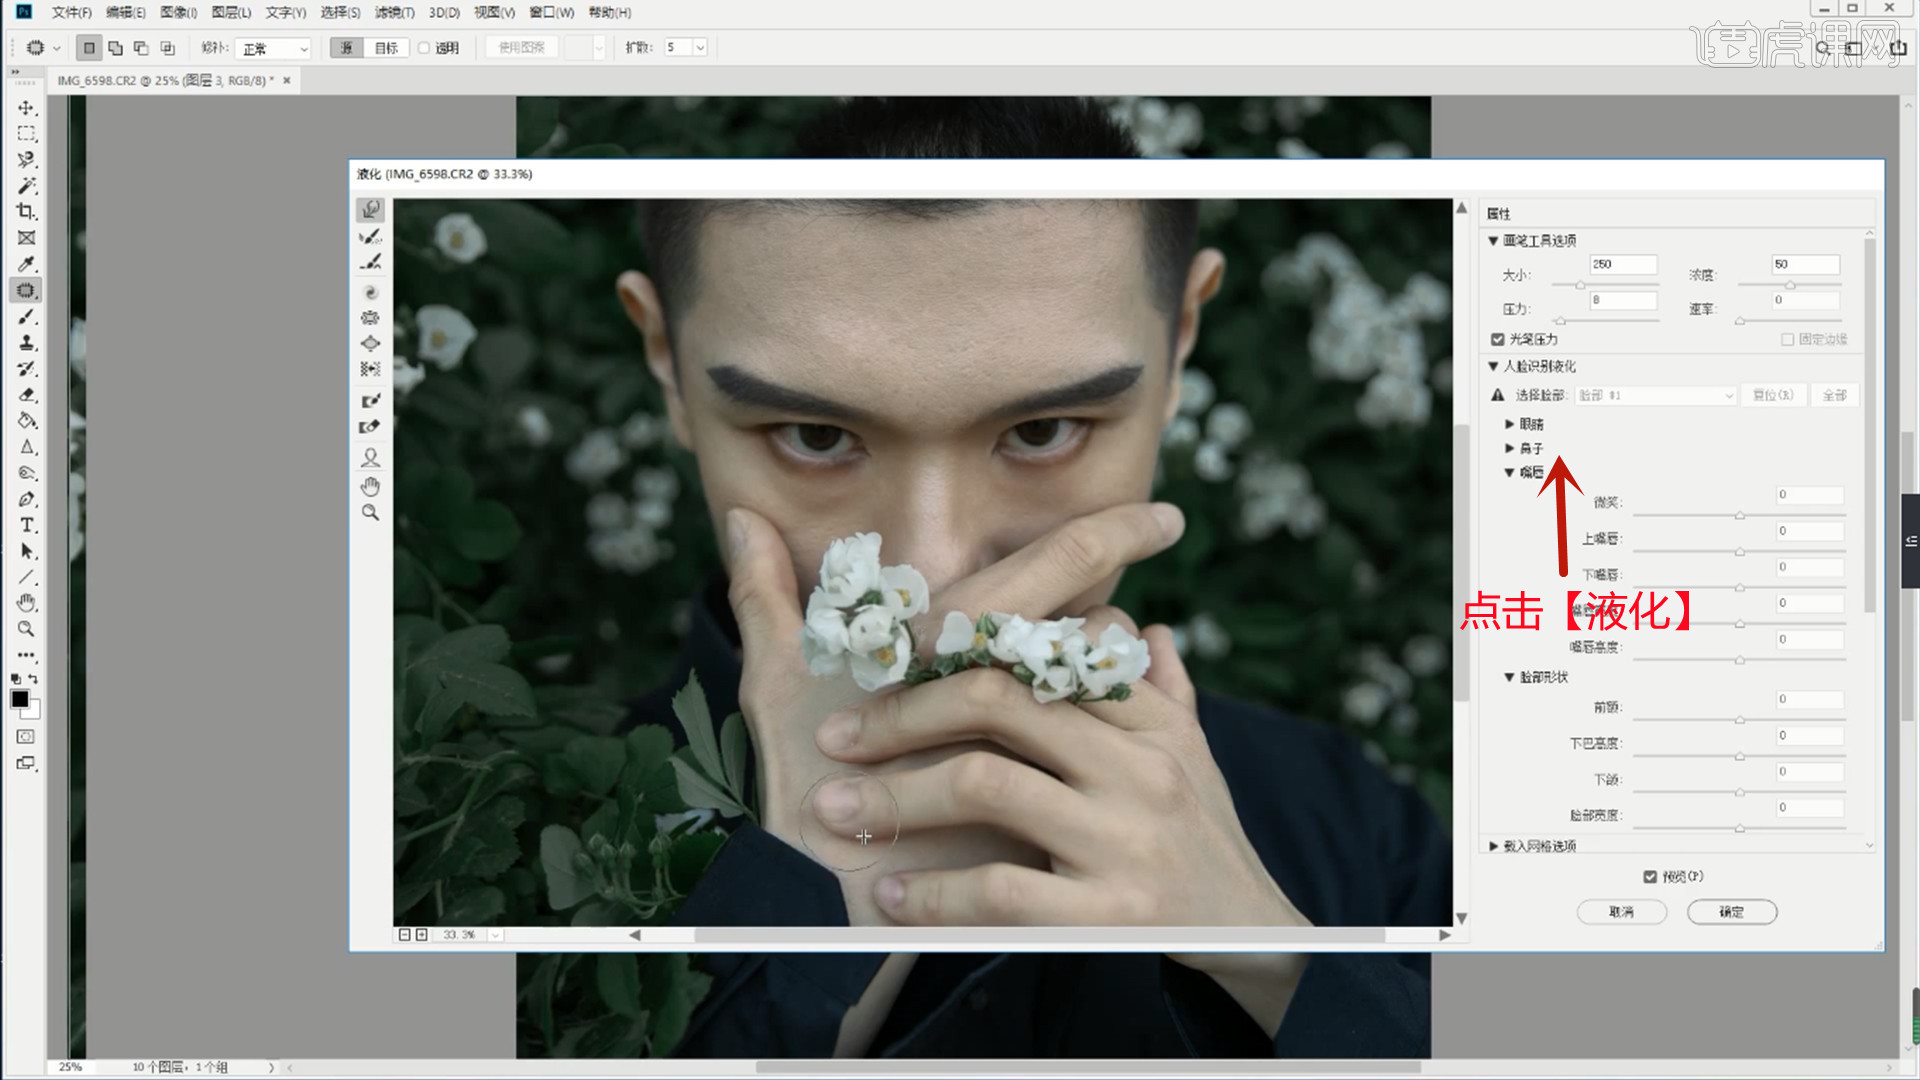Open the 图层 menu
Viewport: 1920px width, 1080px height.
click(231, 12)
